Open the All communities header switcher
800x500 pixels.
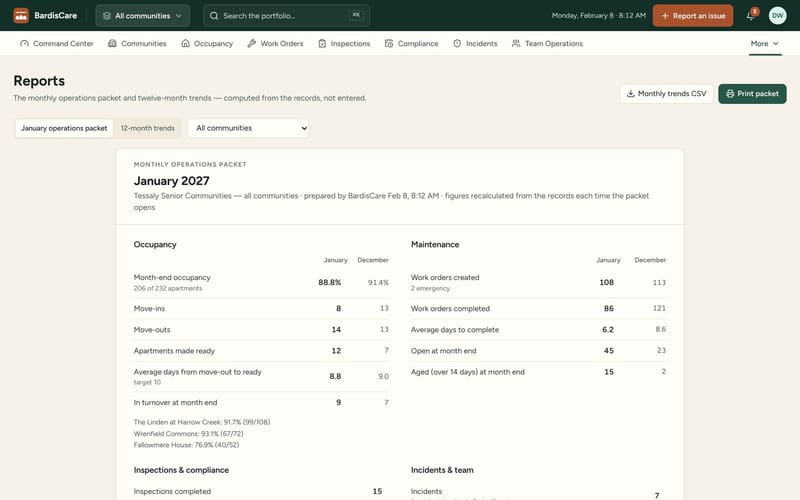[x=142, y=16]
